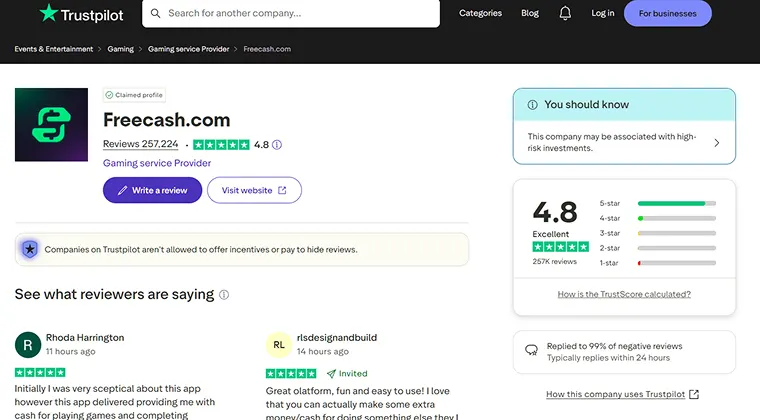760x420 pixels.
Task: Click the shield star icon in incentives notice
Action: [30, 249]
